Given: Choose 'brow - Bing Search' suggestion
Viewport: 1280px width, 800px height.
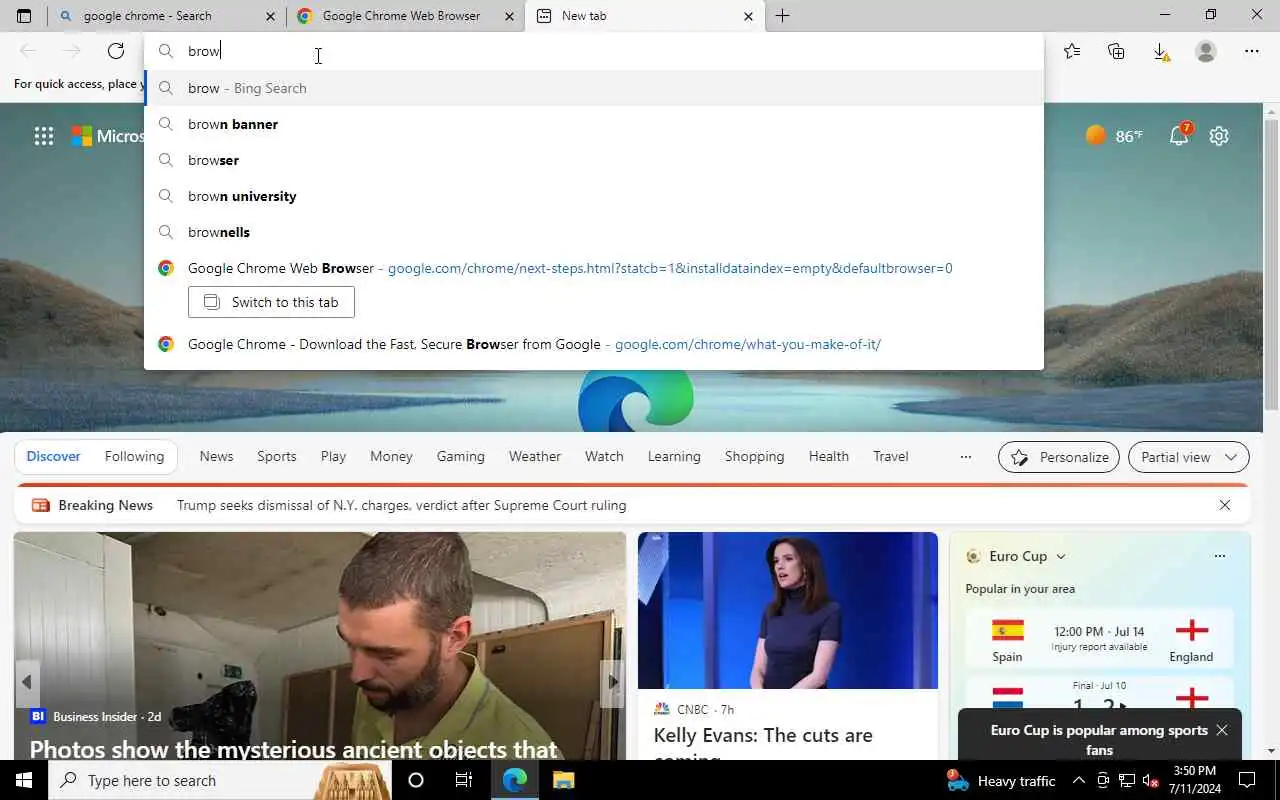Looking at the screenshot, I should 594,88.
